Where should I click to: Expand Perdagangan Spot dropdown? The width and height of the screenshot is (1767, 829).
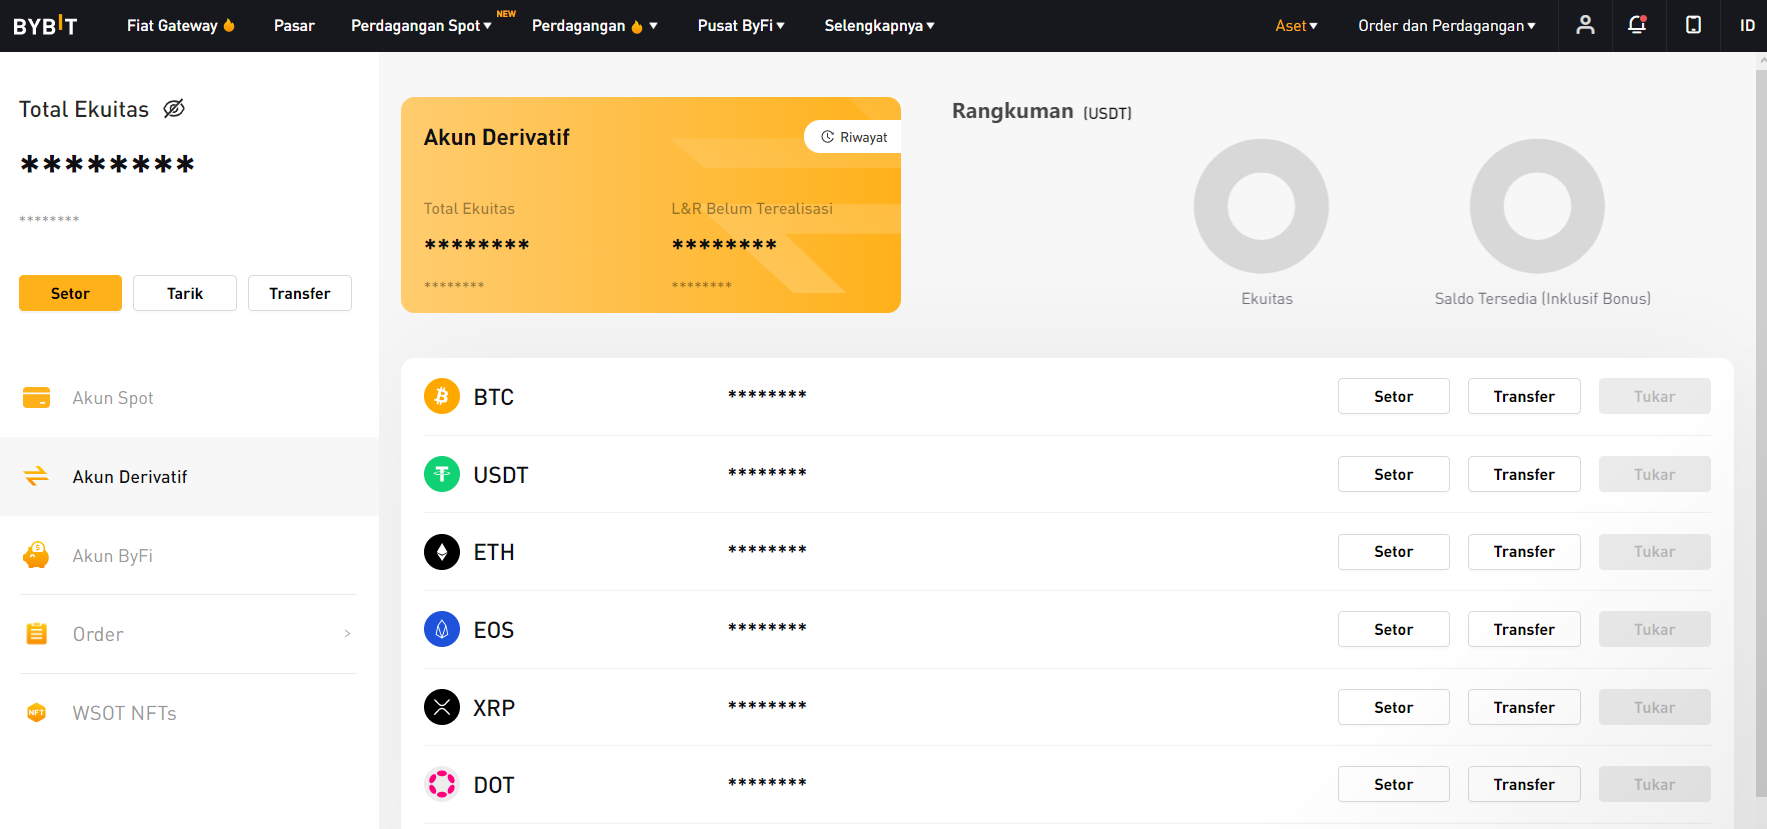tap(421, 26)
